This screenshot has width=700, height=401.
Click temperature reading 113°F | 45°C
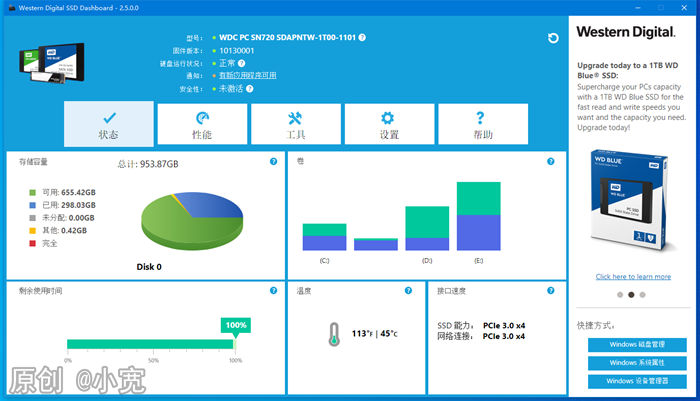point(375,334)
